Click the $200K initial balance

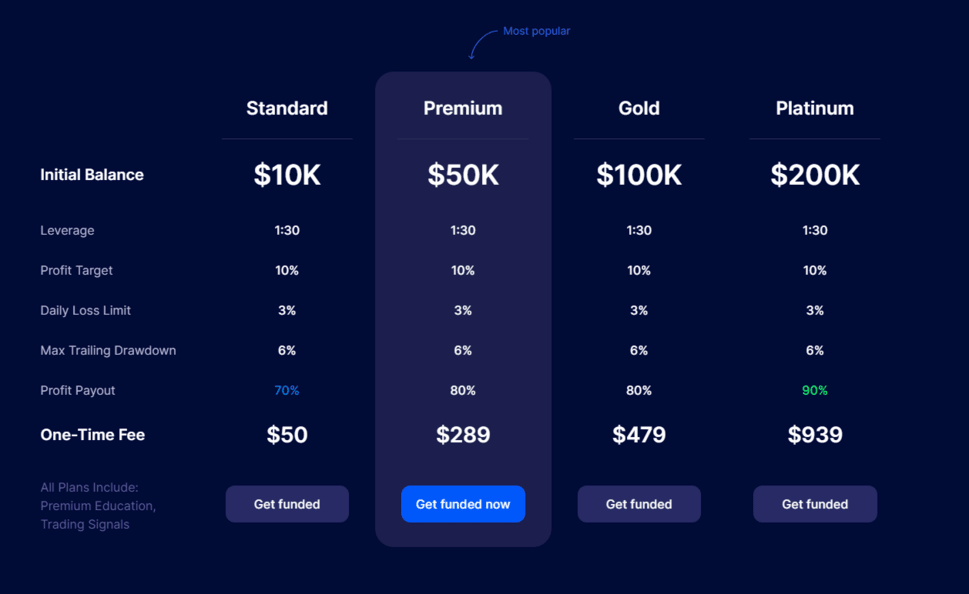[815, 174]
